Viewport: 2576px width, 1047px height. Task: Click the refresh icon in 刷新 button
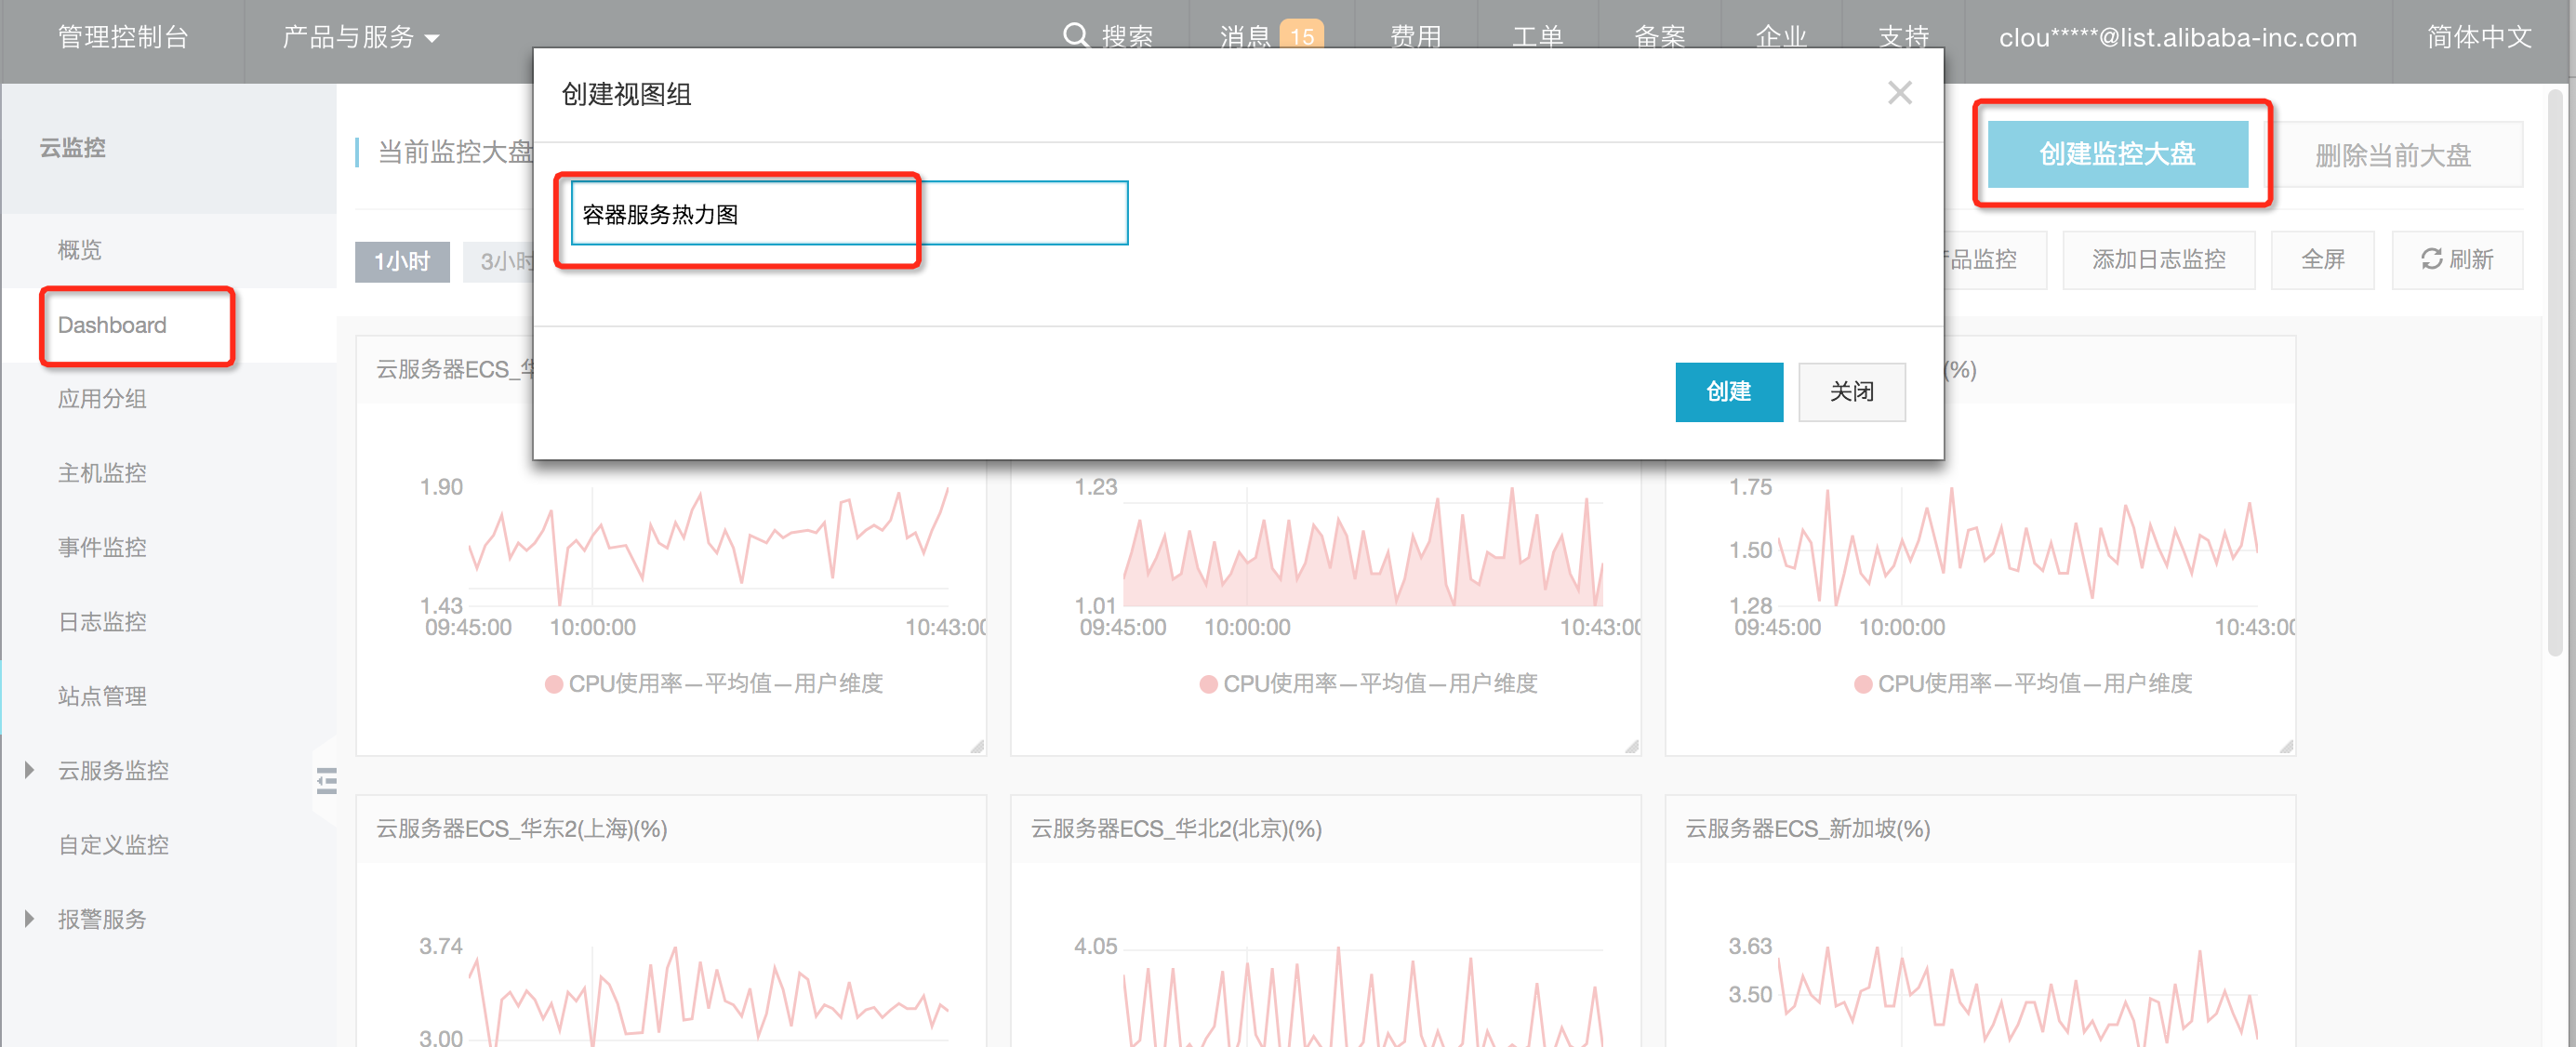tap(2431, 259)
